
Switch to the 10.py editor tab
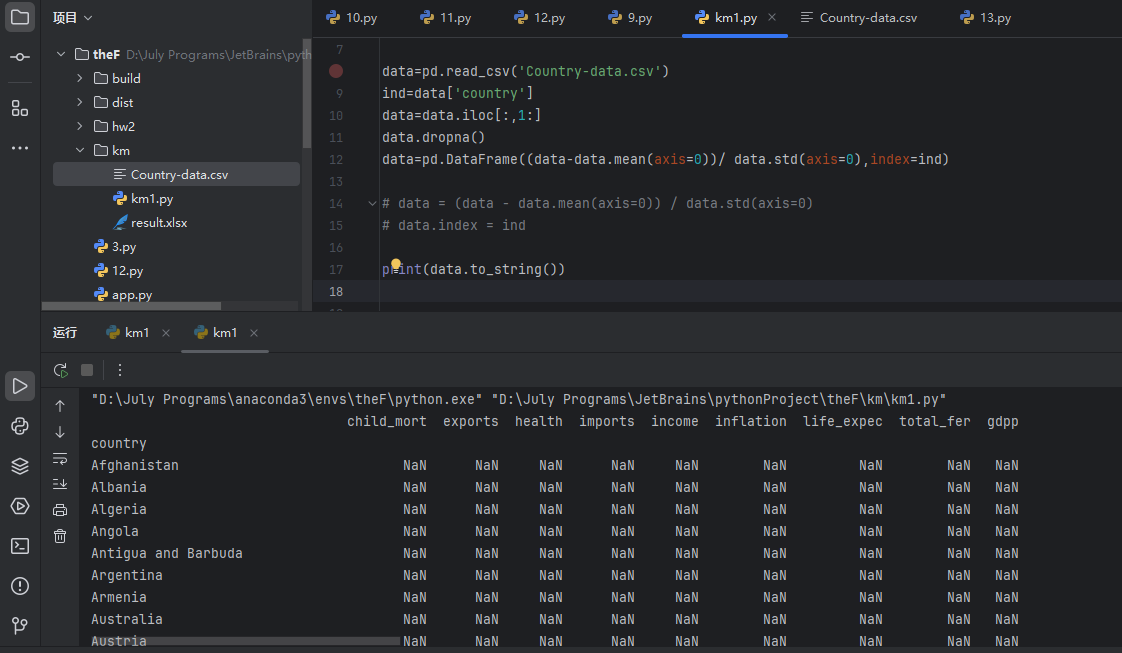pyautogui.click(x=351, y=18)
